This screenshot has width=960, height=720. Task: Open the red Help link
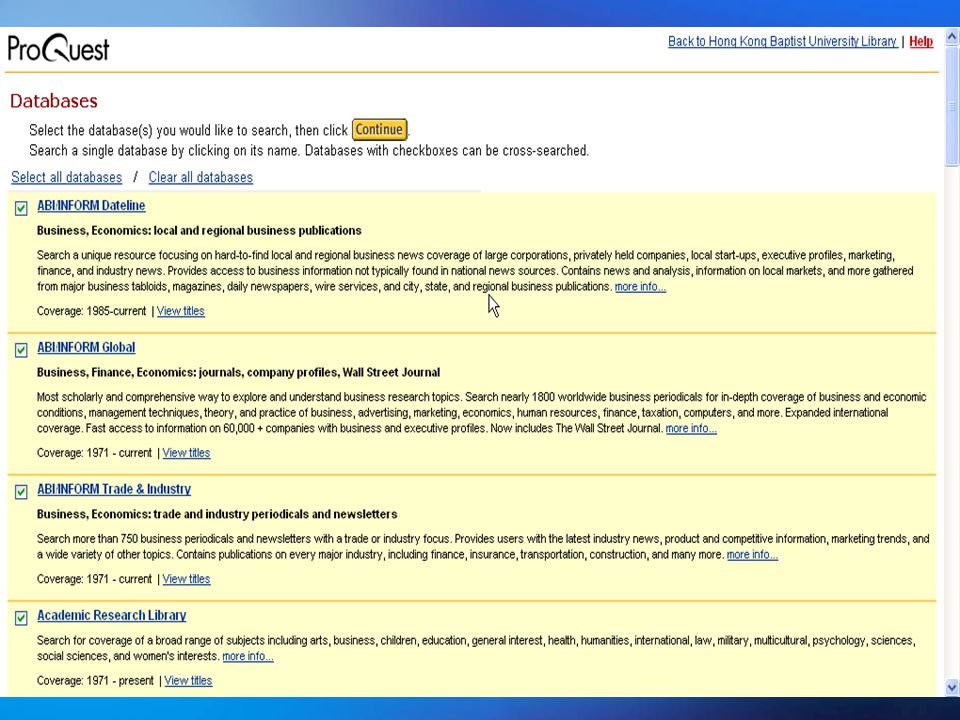pyautogui.click(x=921, y=42)
